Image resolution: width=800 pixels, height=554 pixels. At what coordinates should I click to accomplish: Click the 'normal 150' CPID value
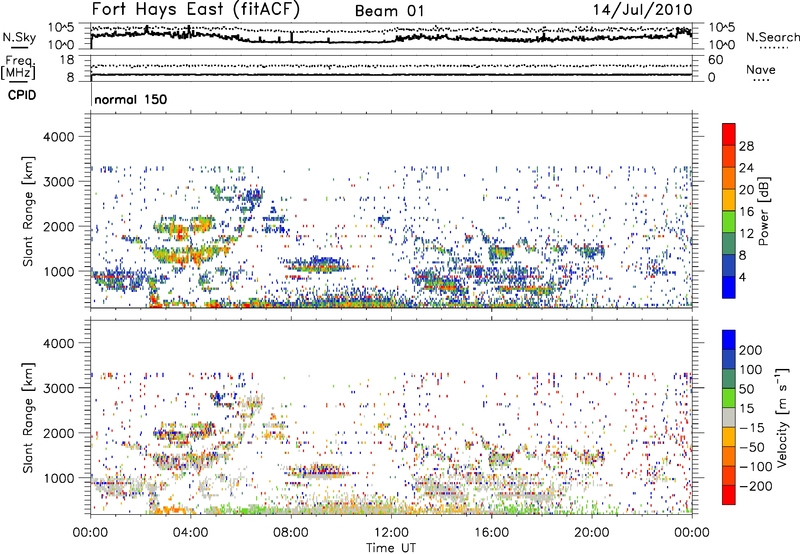pos(131,99)
